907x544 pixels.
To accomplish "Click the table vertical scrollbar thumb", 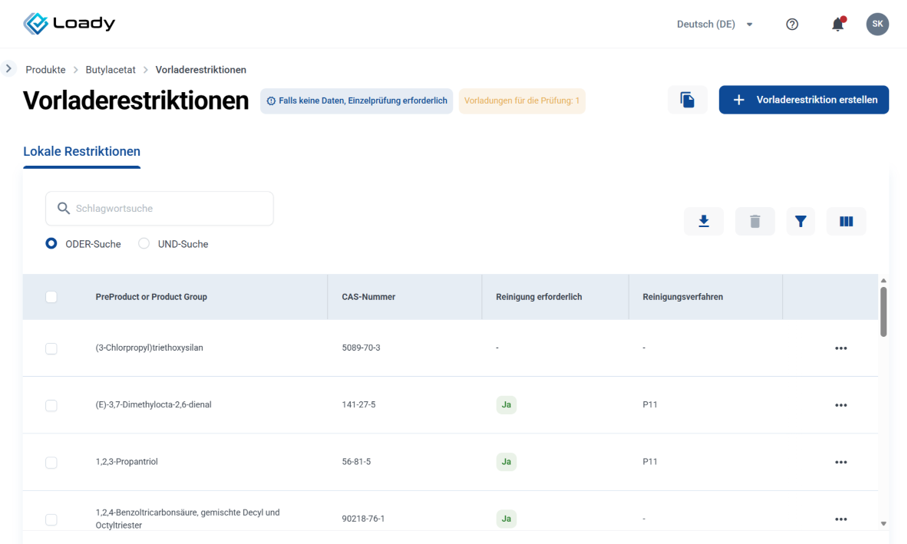I will (883, 311).
